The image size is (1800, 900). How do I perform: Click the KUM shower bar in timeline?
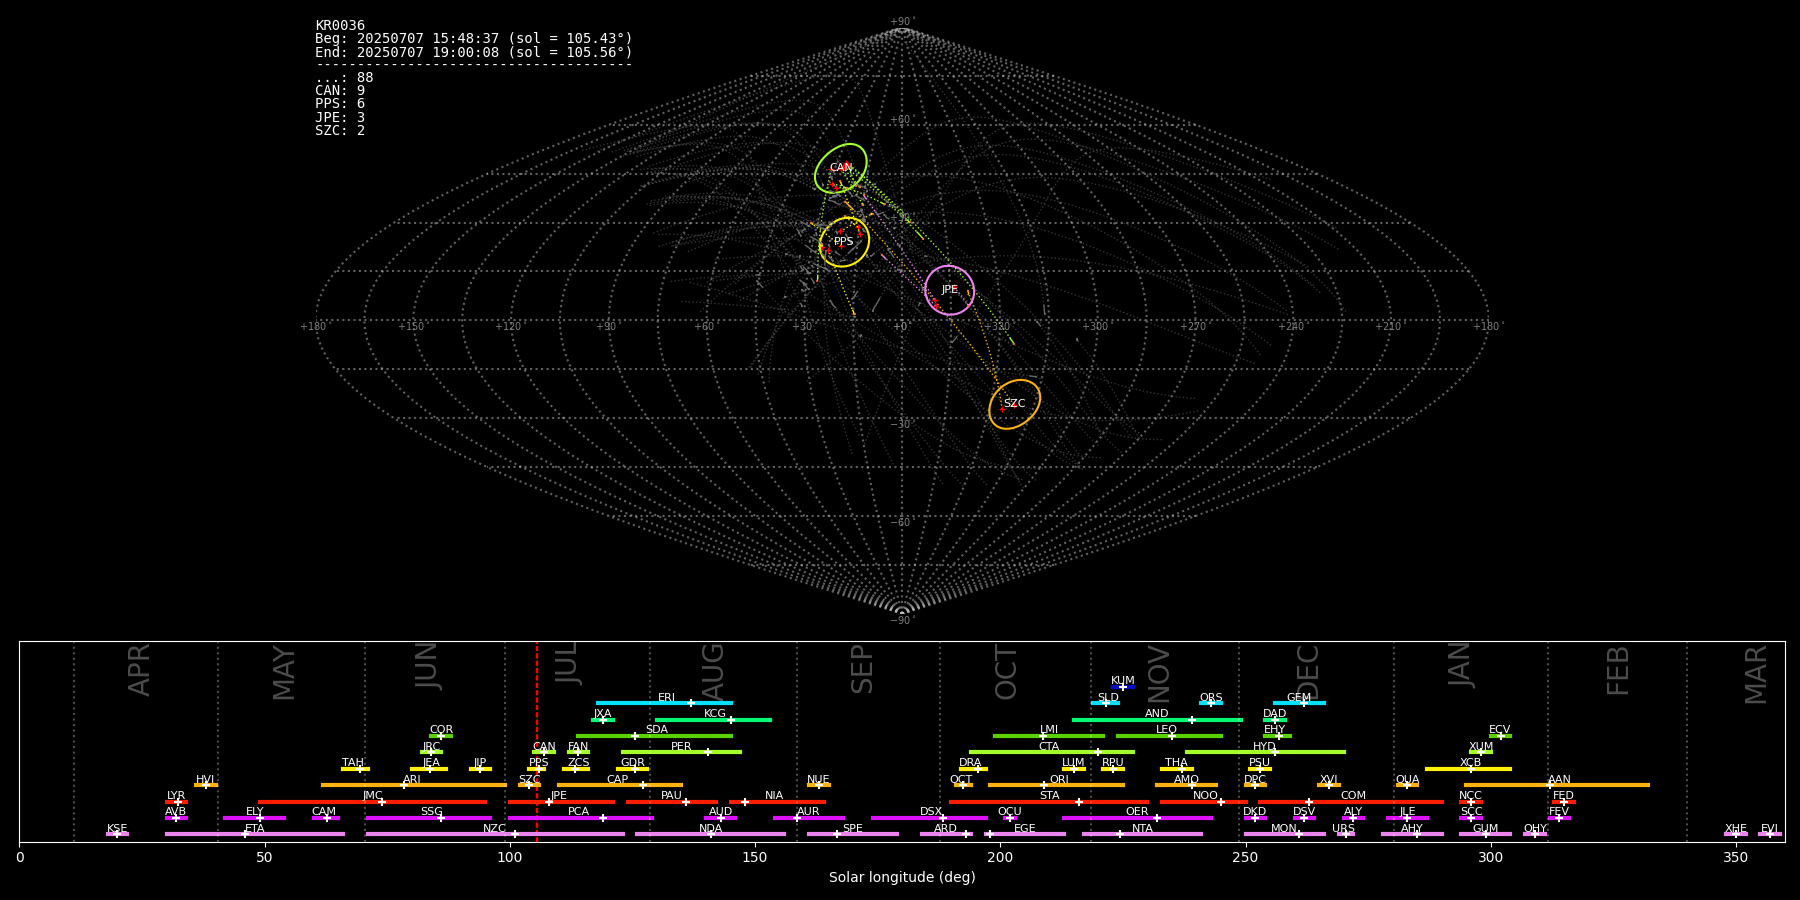coord(1123,687)
